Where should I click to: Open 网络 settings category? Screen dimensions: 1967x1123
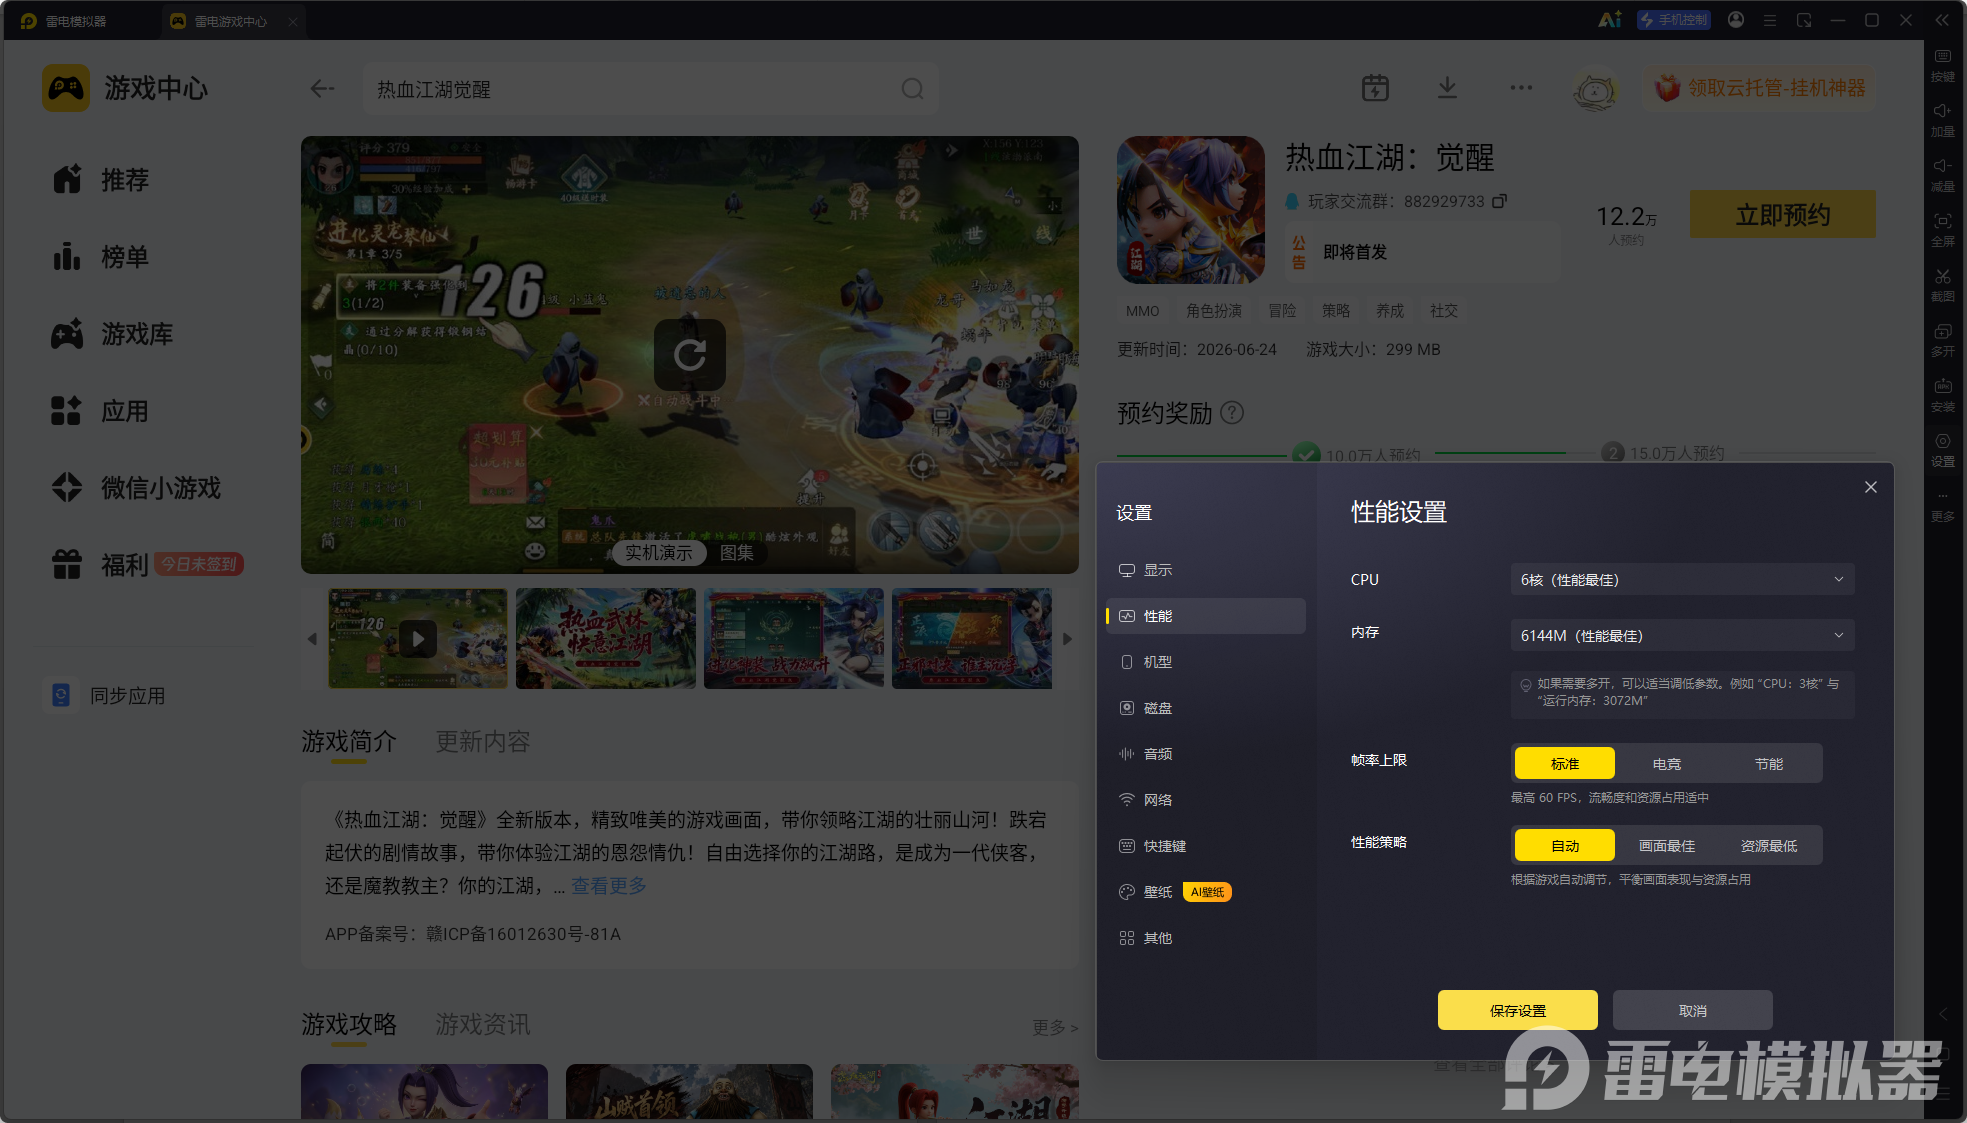pos(1205,800)
